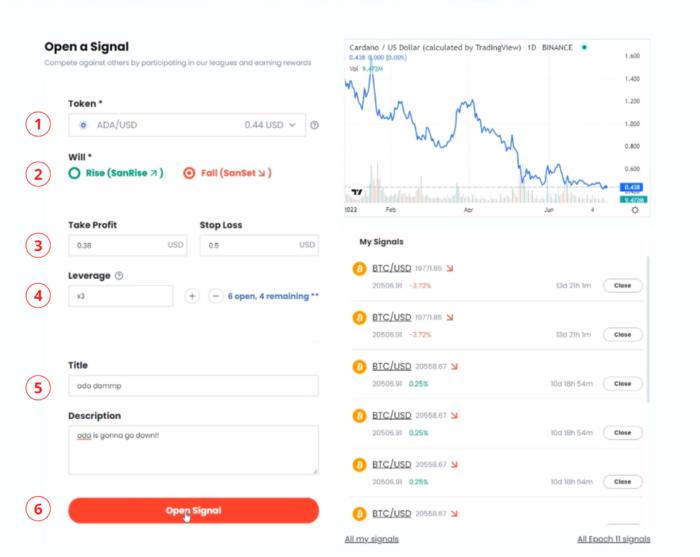Click the My Signals list scrollbar

[x=648, y=330]
